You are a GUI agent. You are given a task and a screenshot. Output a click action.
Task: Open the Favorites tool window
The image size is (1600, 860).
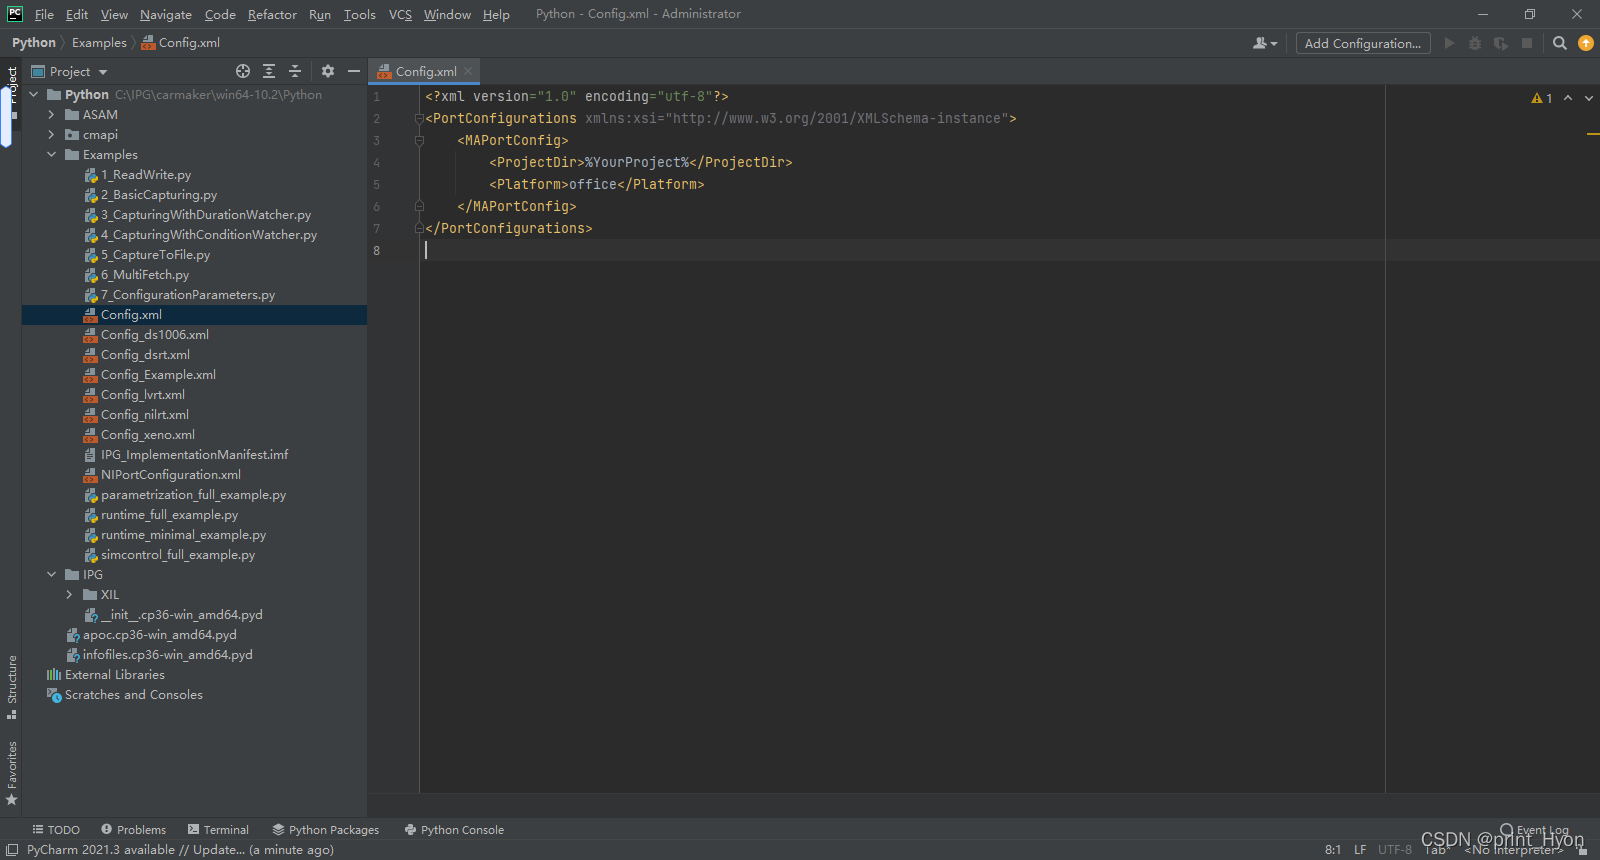click(x=12, y=773)
